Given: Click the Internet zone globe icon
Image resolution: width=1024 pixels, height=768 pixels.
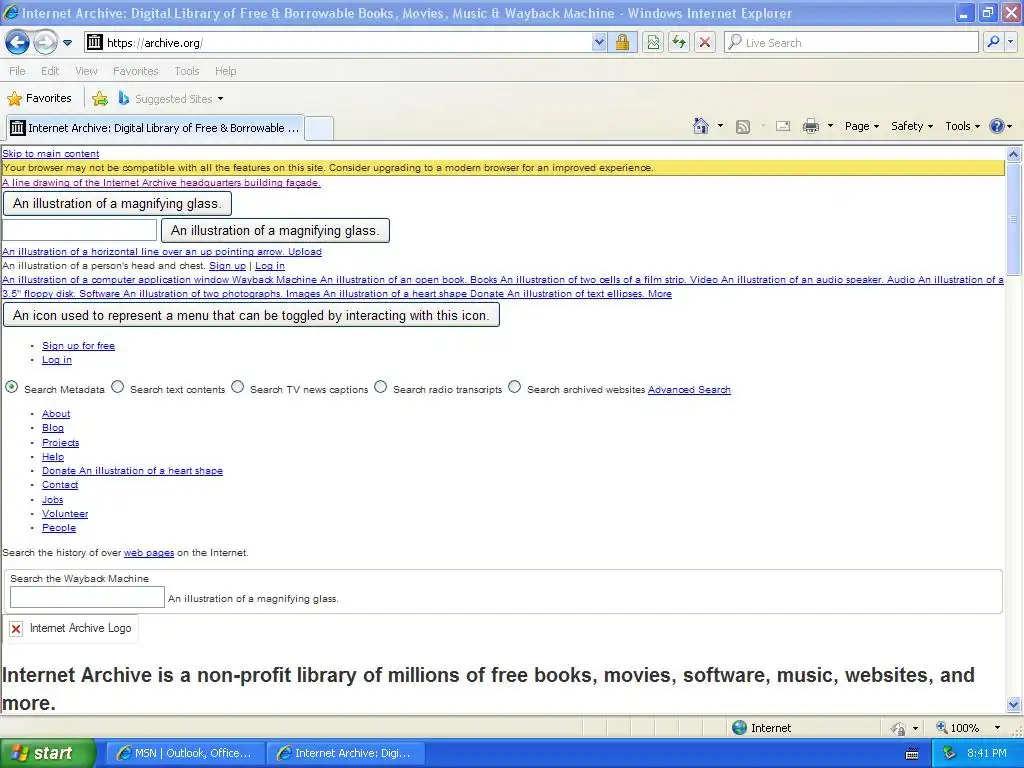Looking at the screenshot, I should (x=739, y=728).
